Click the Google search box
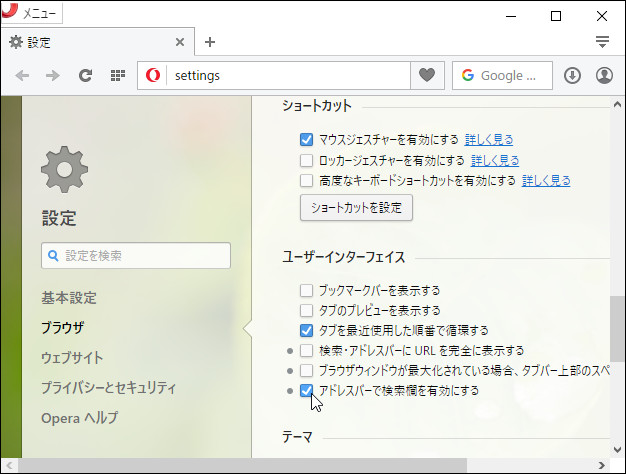The width and height of the screenshot is (626, 474). pos(502,75)
